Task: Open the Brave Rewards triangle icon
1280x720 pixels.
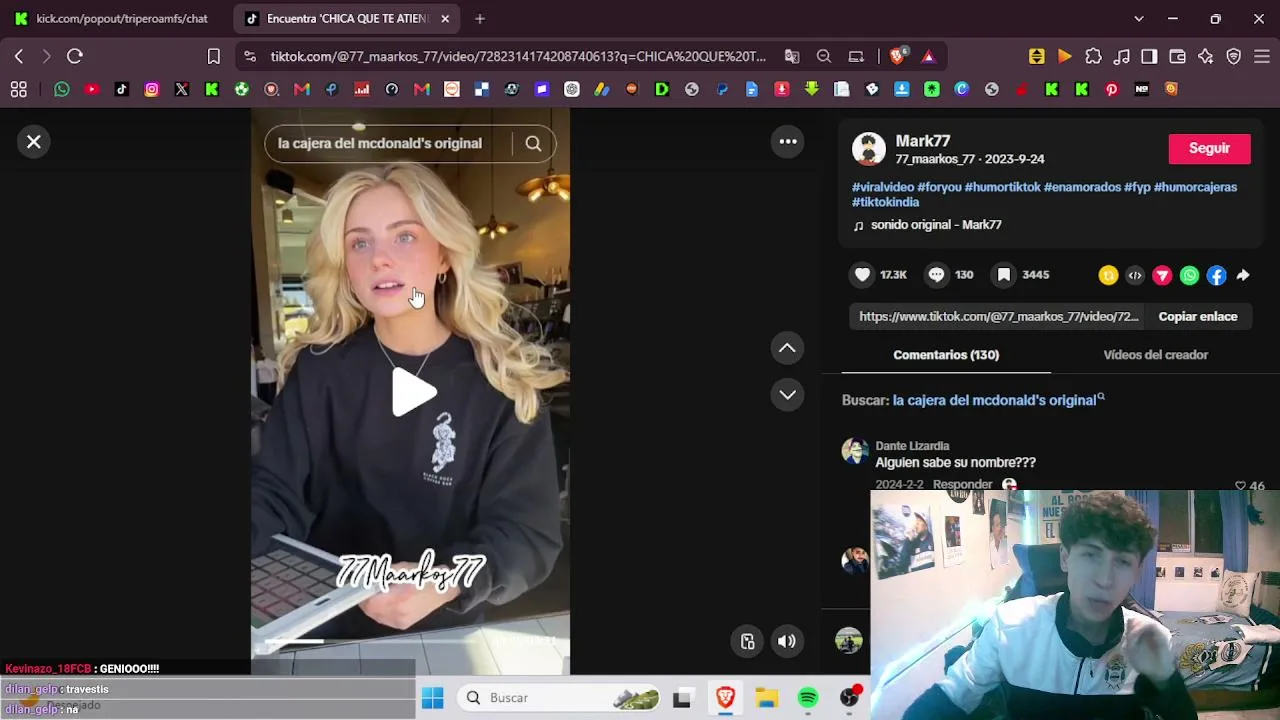Action: (x=929, y=57)
